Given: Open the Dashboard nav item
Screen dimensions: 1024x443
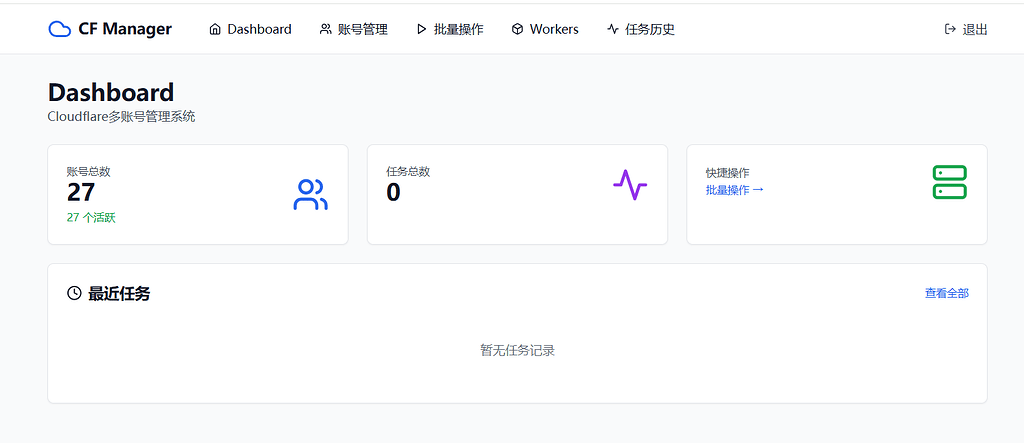Looking at the screenshot, I should tap(250, 29).
